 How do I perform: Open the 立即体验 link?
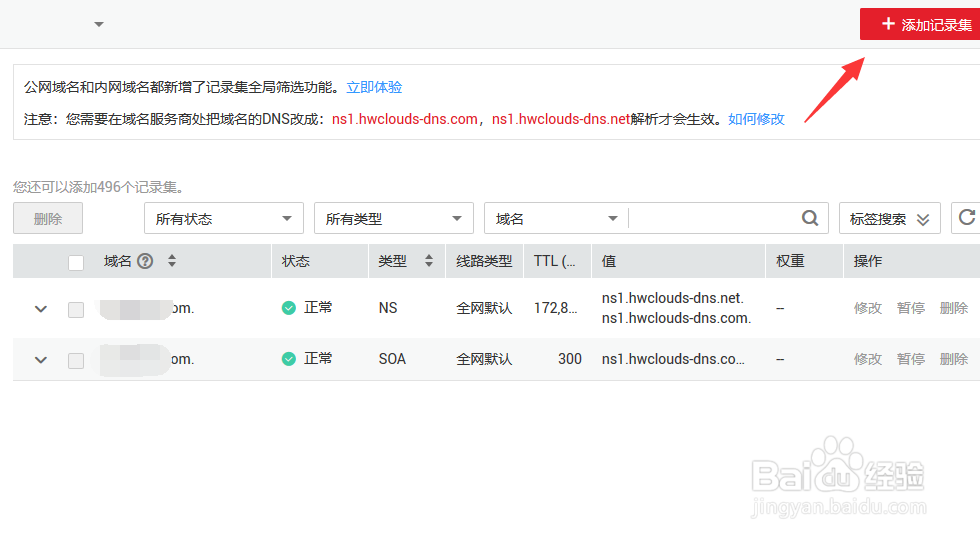coord(374,87)
